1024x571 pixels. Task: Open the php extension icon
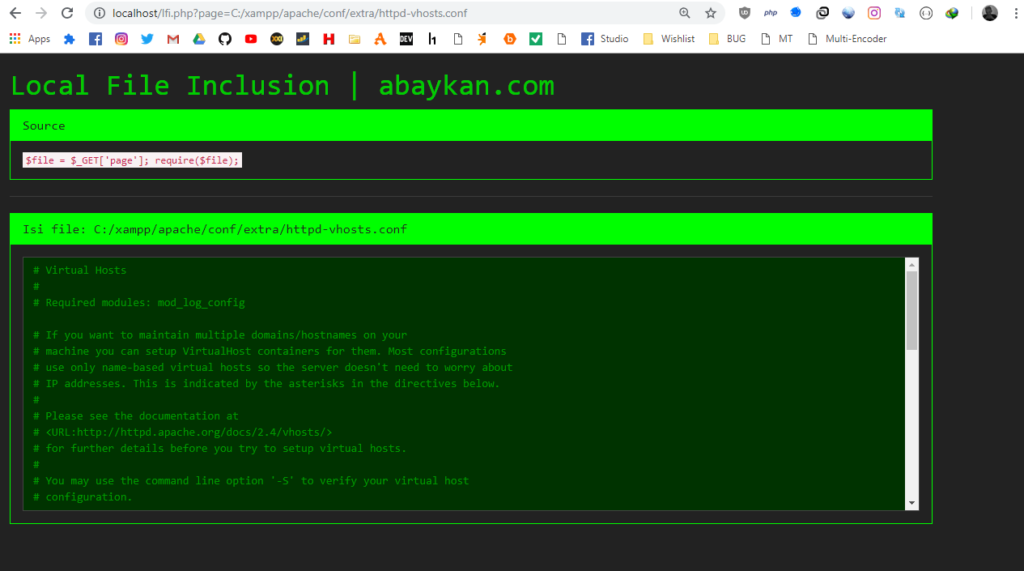(x=770, y=13)
